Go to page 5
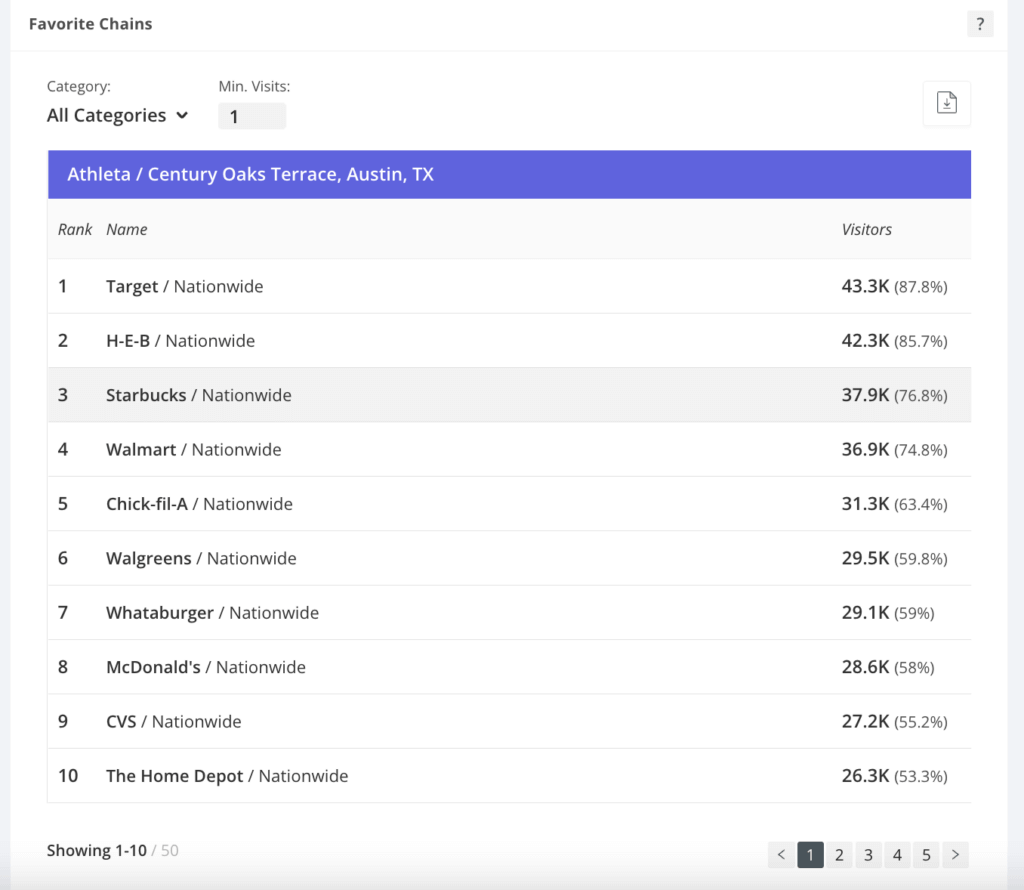 [x=926, y=855]
